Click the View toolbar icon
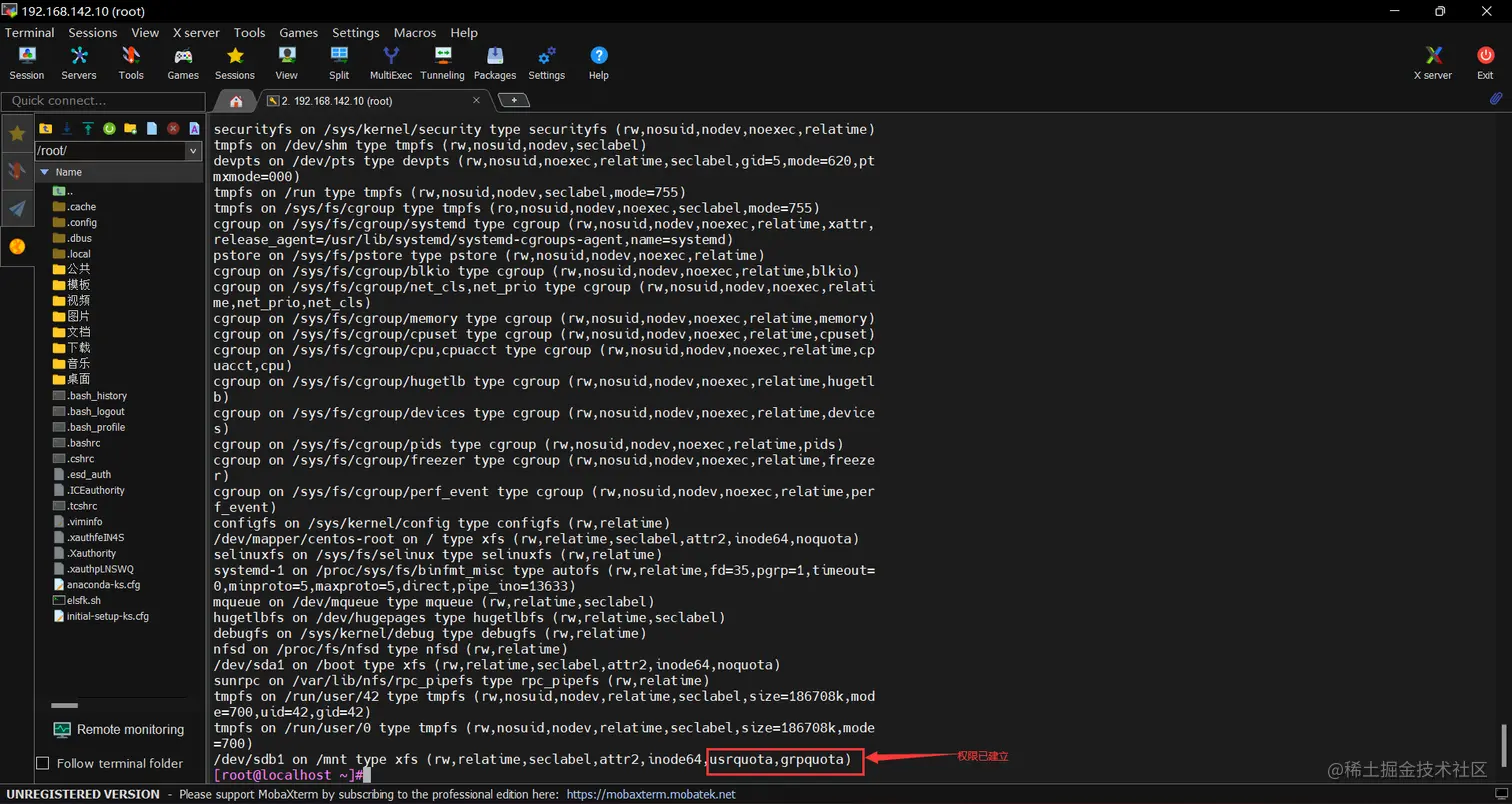 (287, 63)
